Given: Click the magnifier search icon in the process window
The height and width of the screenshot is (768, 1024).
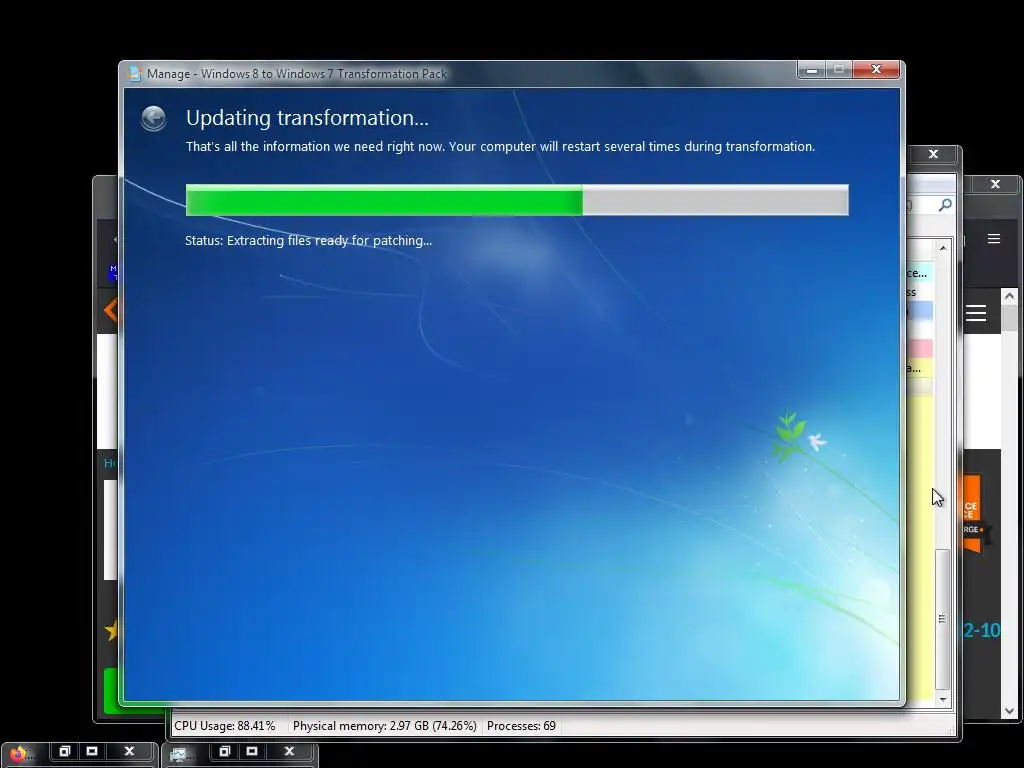Looking at the screenshot, I should pyautogui.click(x=944, y=205).
